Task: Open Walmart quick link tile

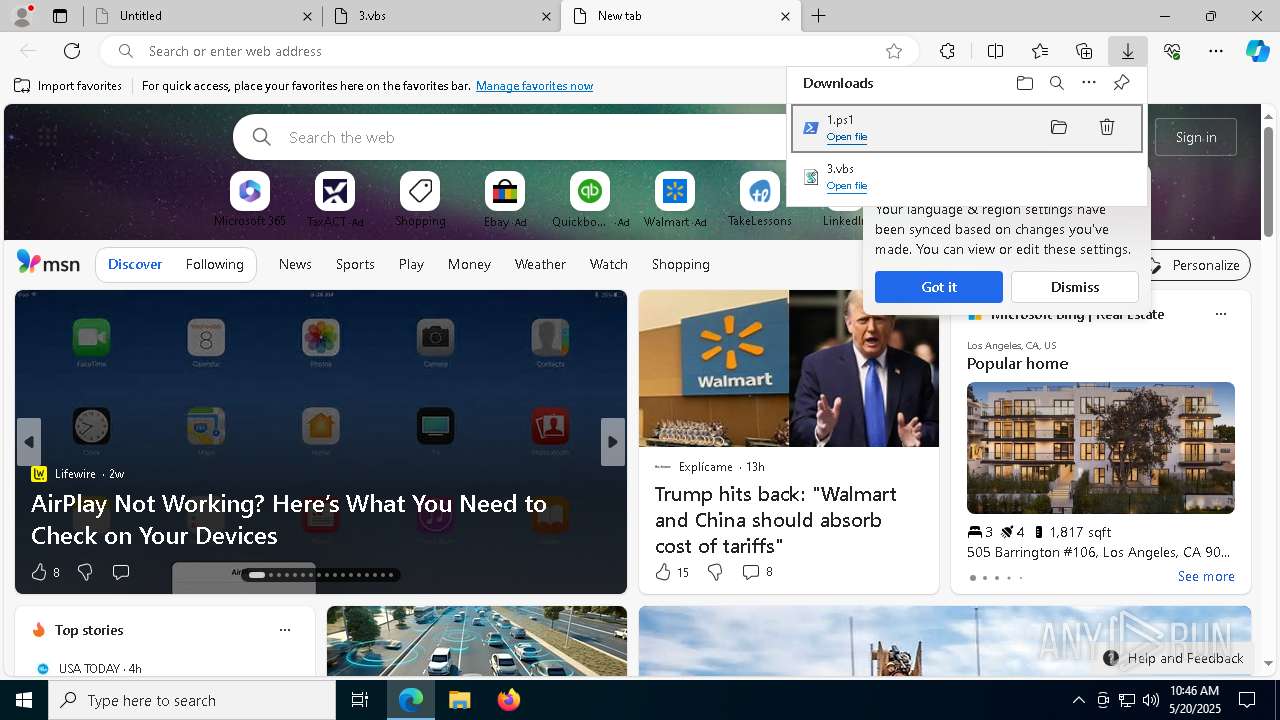Action: pos(675,199)
